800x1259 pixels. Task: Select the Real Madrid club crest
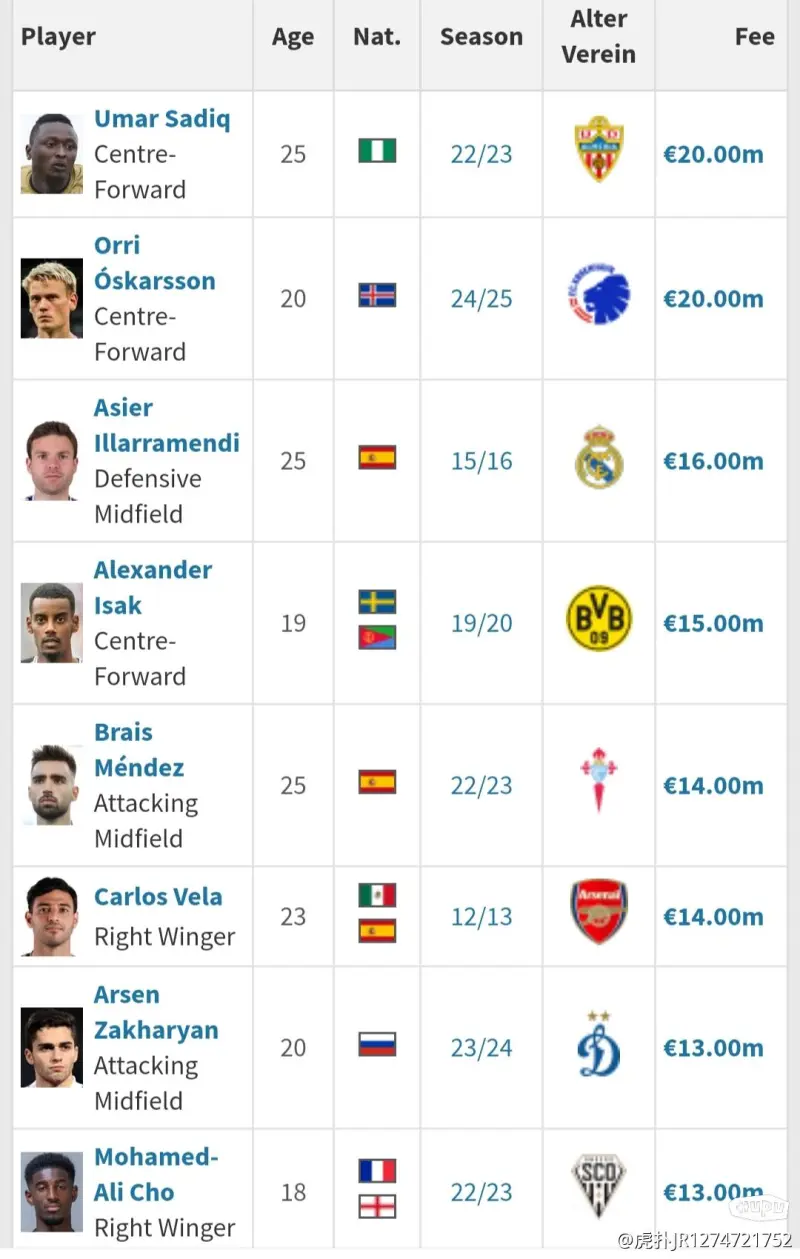tap(599, 460)
